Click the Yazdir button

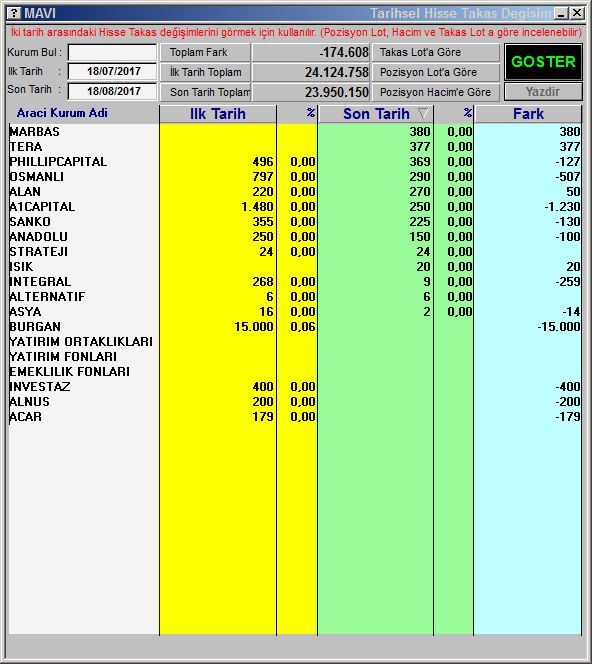(x=543, y=92)
